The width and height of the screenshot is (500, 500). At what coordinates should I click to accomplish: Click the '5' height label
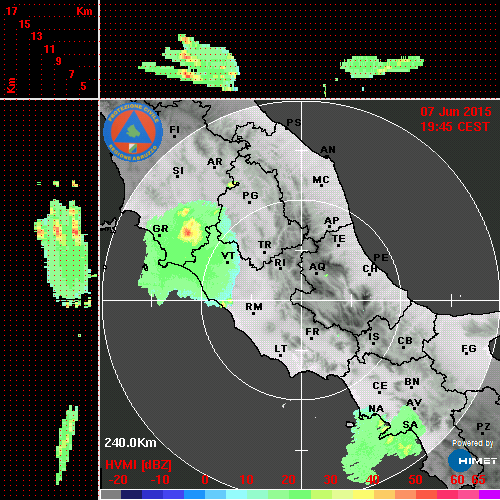(83, 86)
